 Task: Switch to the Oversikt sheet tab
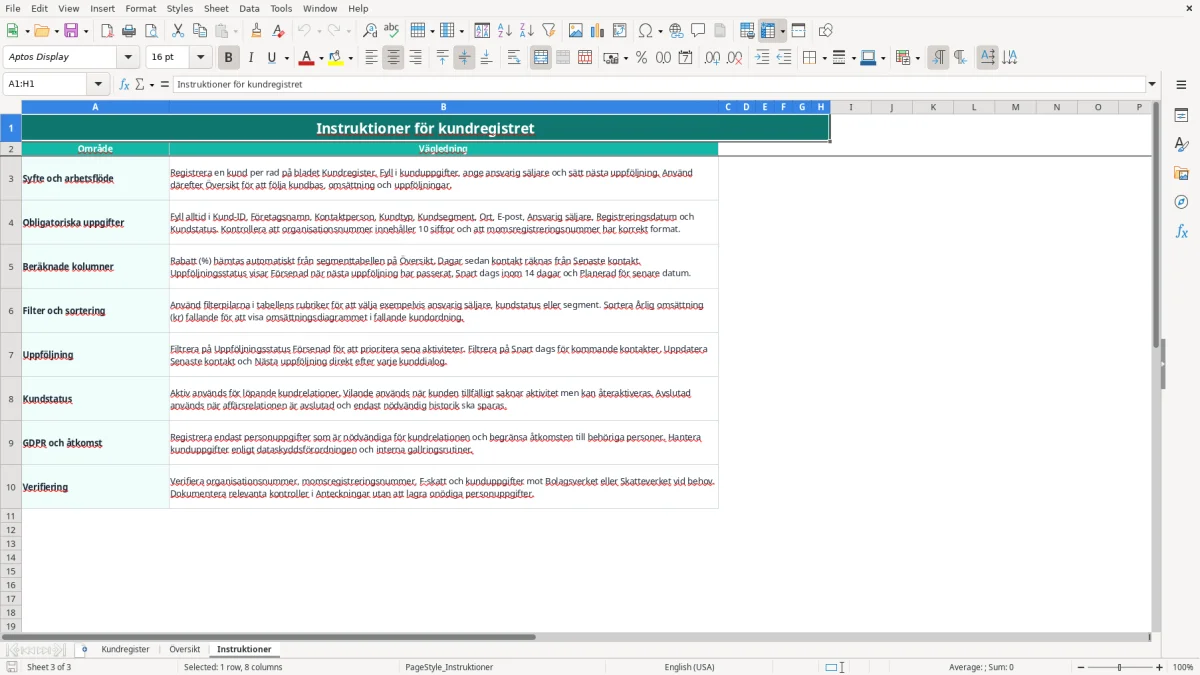point(185,650)
